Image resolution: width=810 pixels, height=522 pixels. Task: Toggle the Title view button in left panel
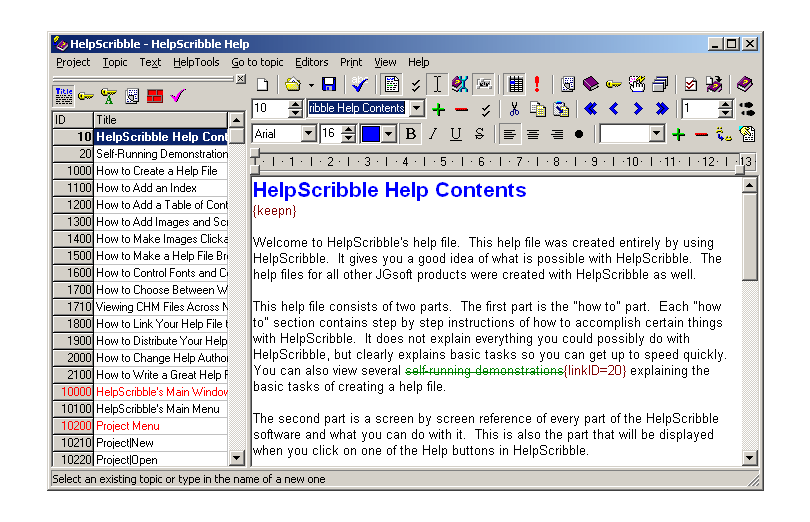64,96
